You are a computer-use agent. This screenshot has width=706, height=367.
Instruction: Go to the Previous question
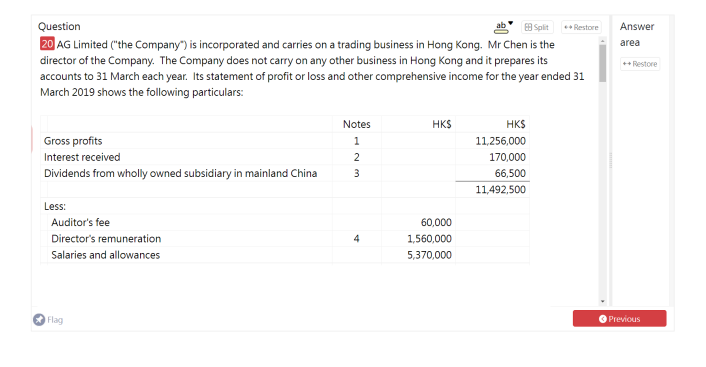(x=620, y=318)
